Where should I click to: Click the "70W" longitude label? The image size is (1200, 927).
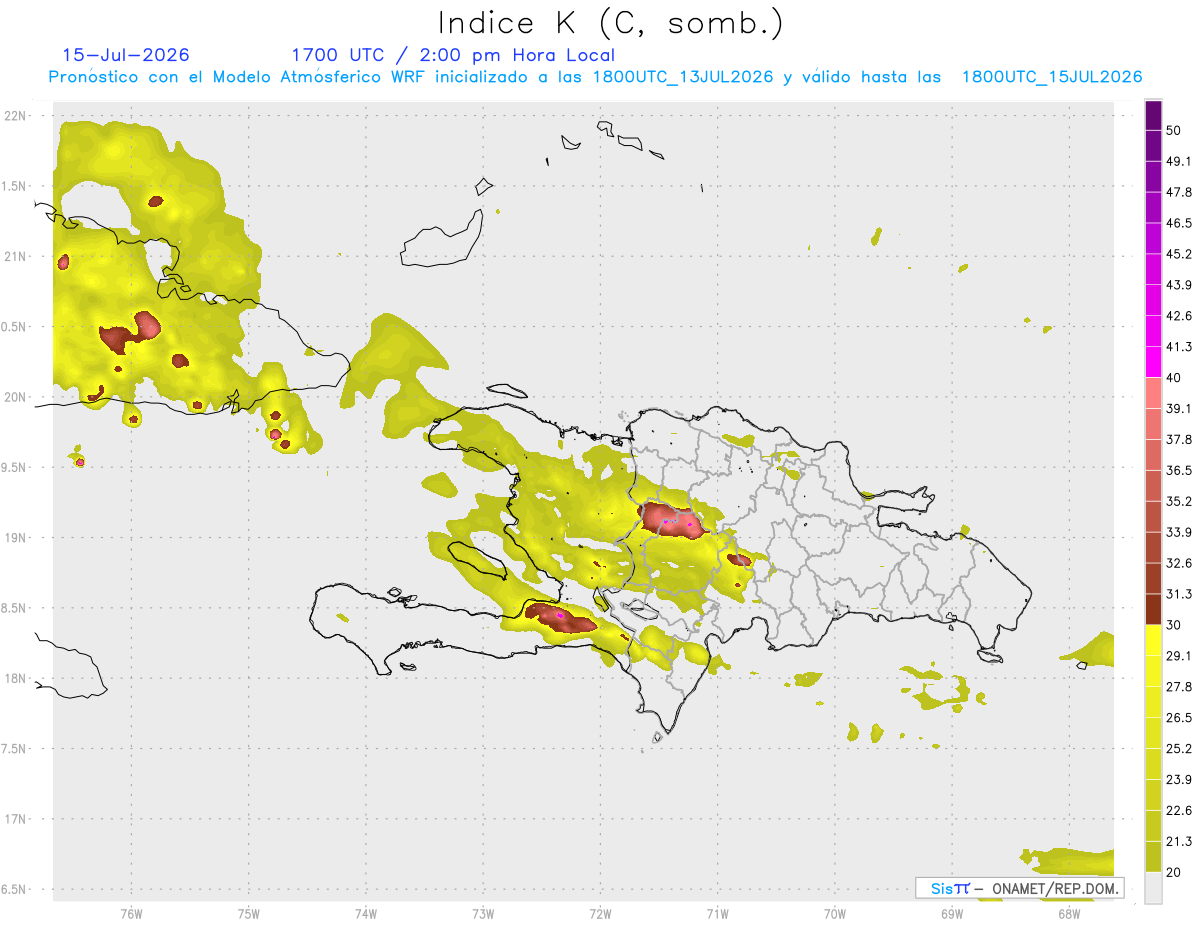(x=835, y=912)
